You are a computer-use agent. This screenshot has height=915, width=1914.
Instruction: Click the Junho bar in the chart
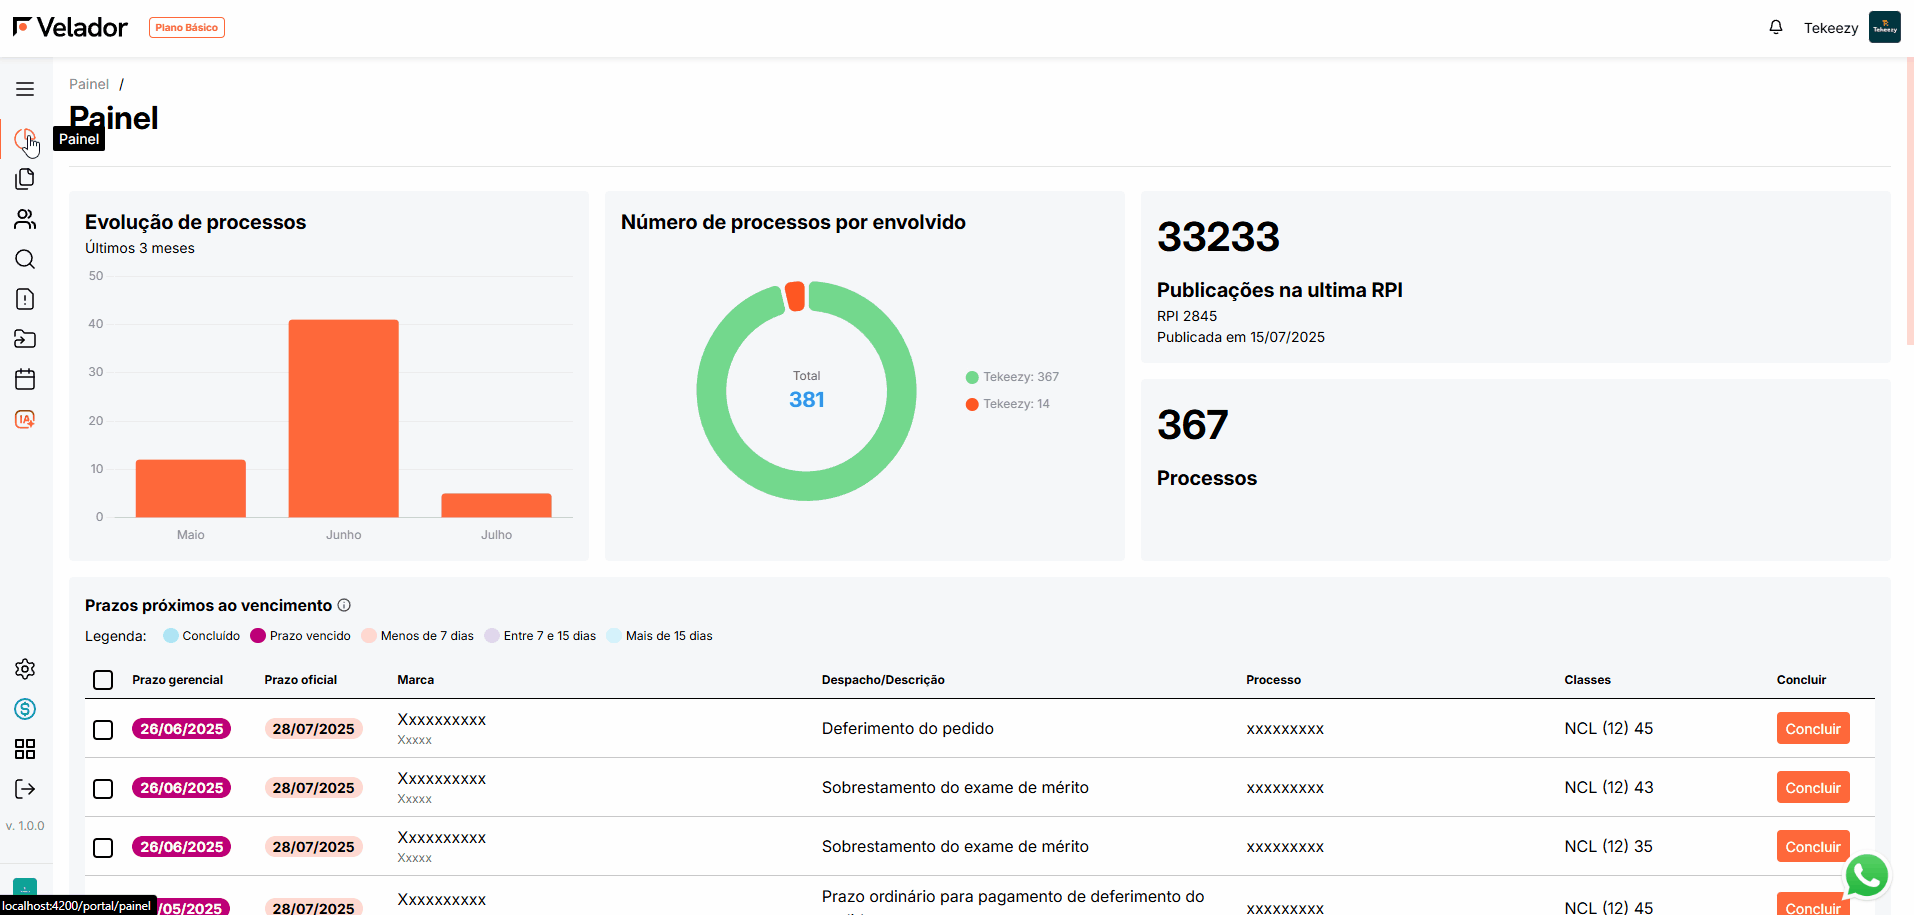[x=343, y=418]
